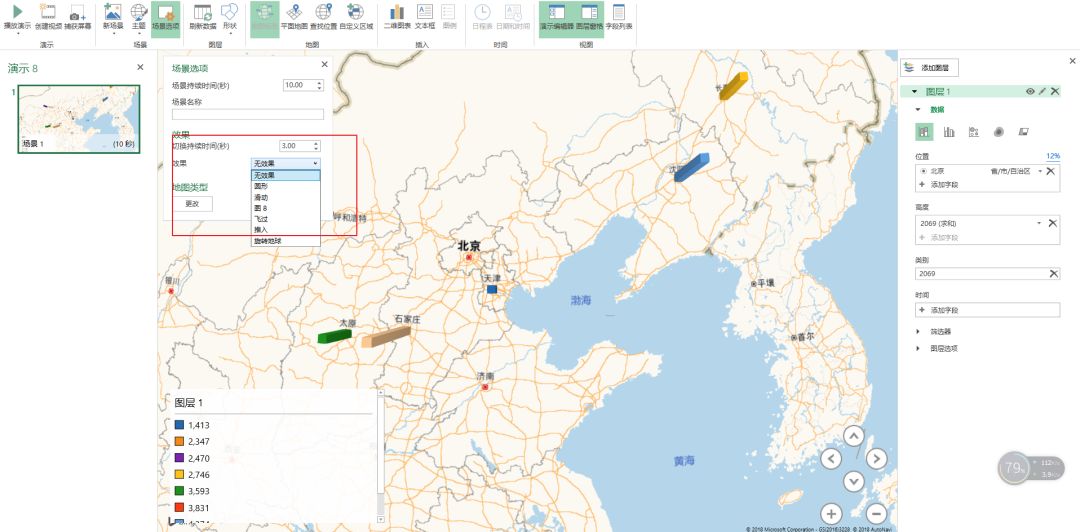The width and height of the screenshot is (1080, 532).
Task: Open the Themes (主题) globe icon
Action: (139, 12)
